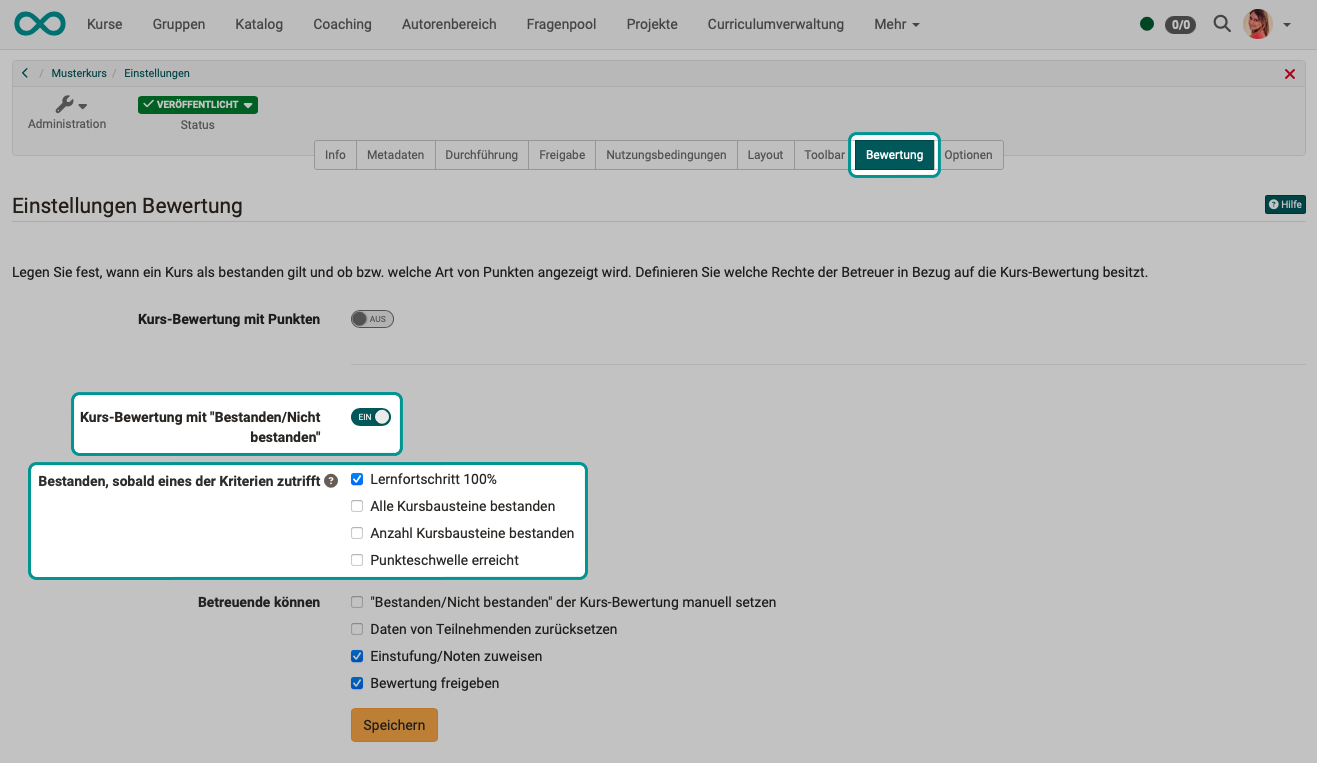Click the user avatar picture

pyautogui.click(x=1257, y=24)
